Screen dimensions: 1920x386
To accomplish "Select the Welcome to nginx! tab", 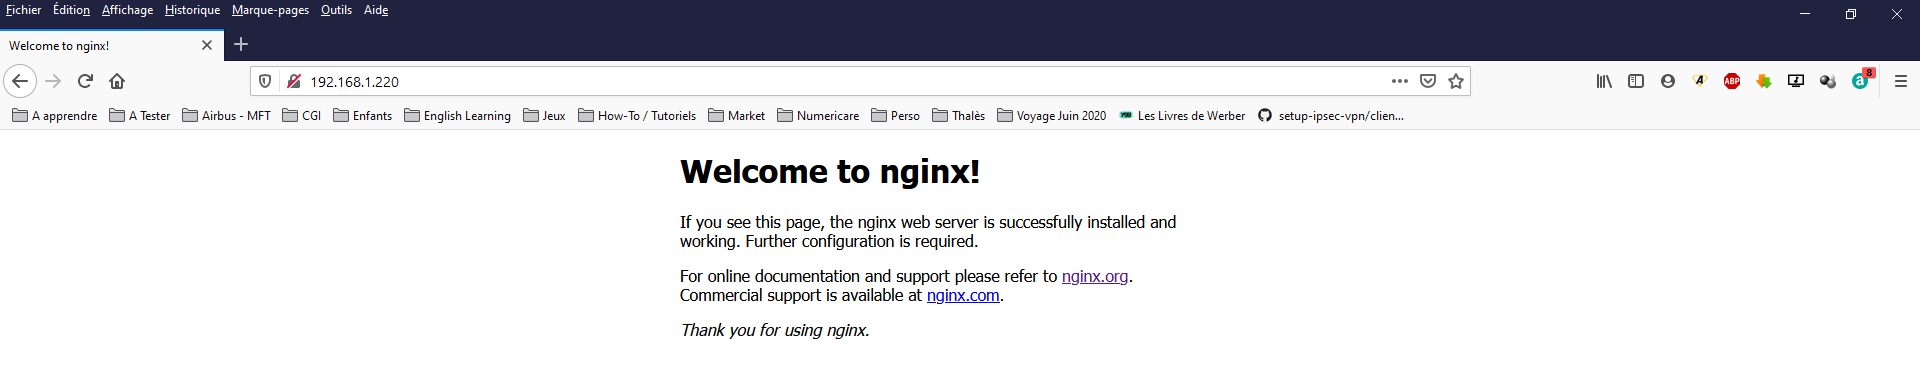I will point(112,45).
